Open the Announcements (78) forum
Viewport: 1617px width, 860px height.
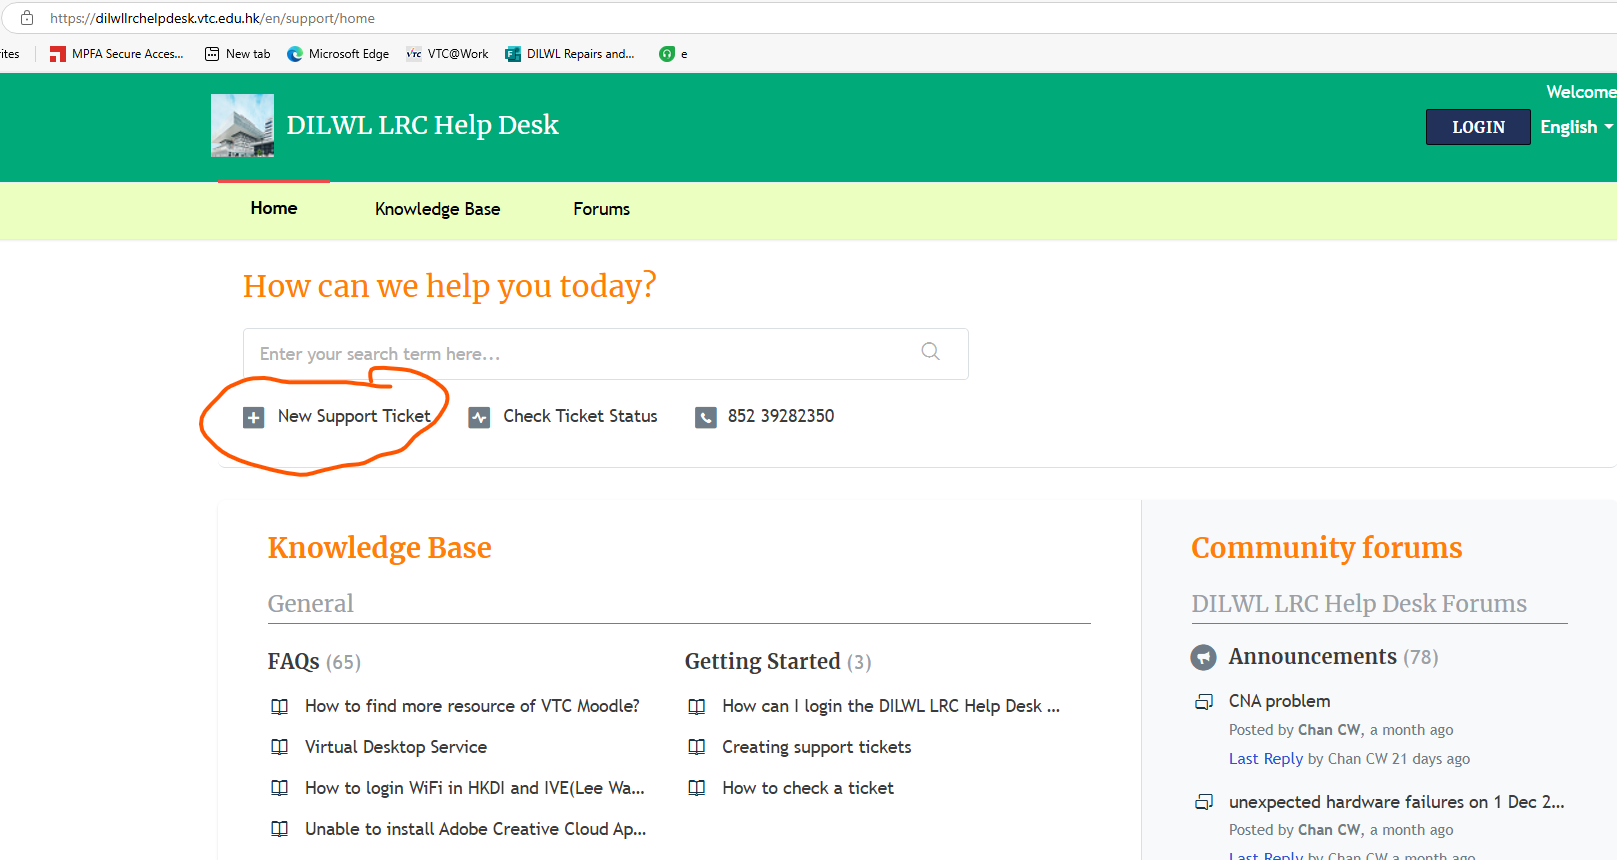[x=1333, y=657]
